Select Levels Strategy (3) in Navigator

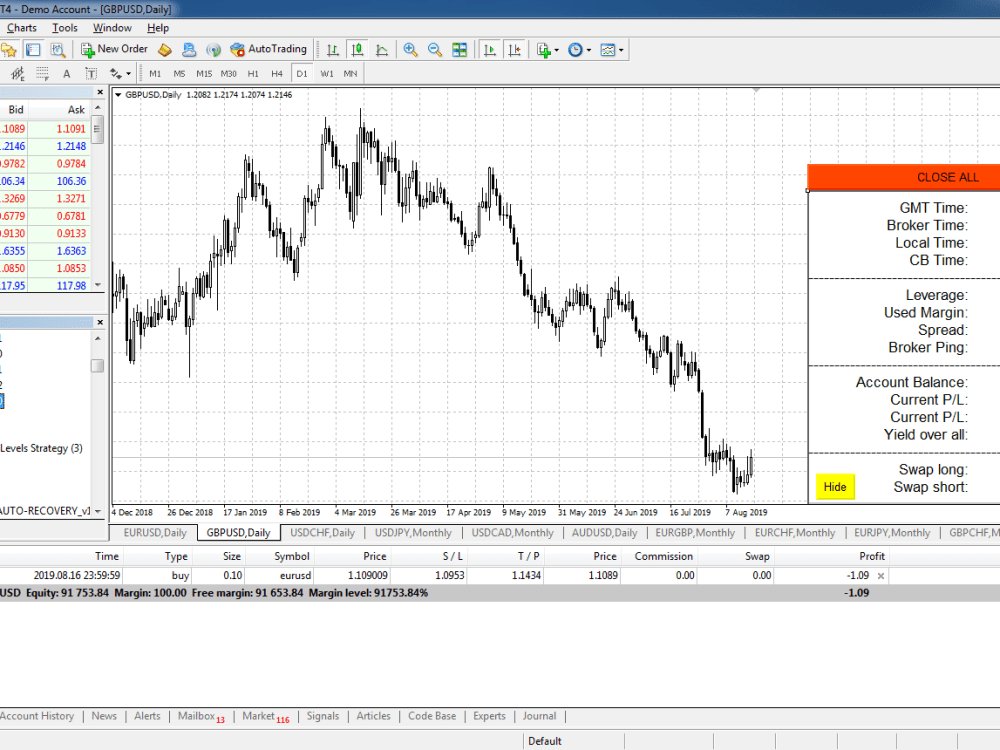(x=41, y=448)
